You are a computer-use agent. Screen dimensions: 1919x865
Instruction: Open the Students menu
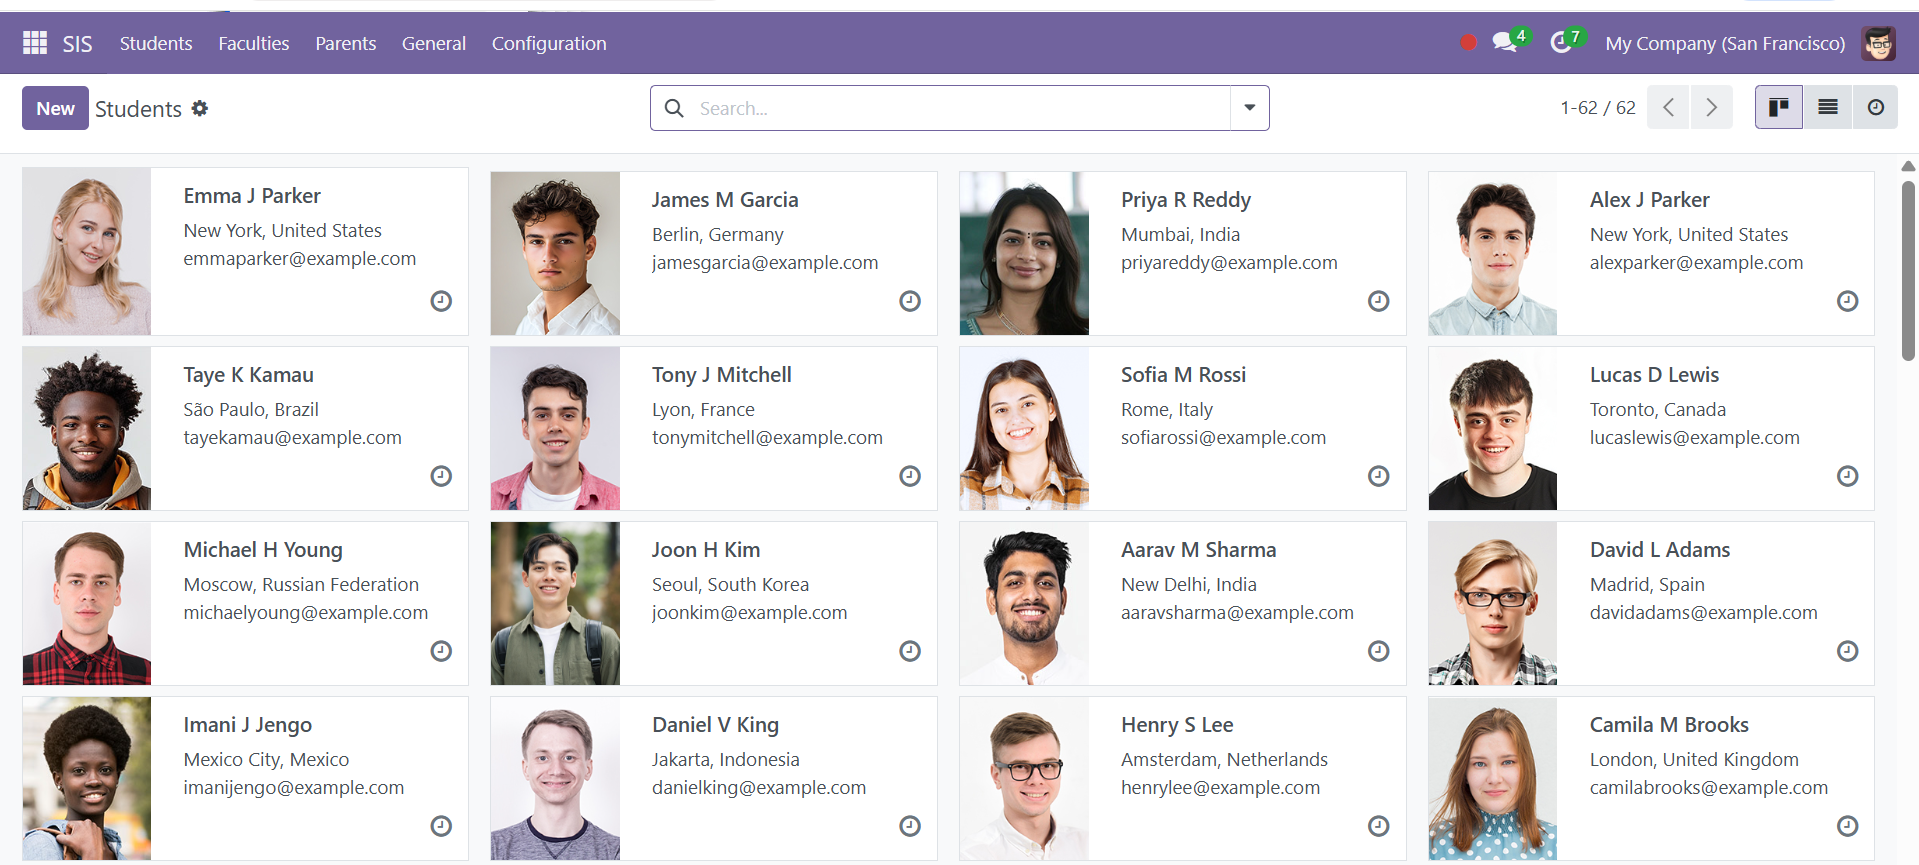click(x=156, y=43)
